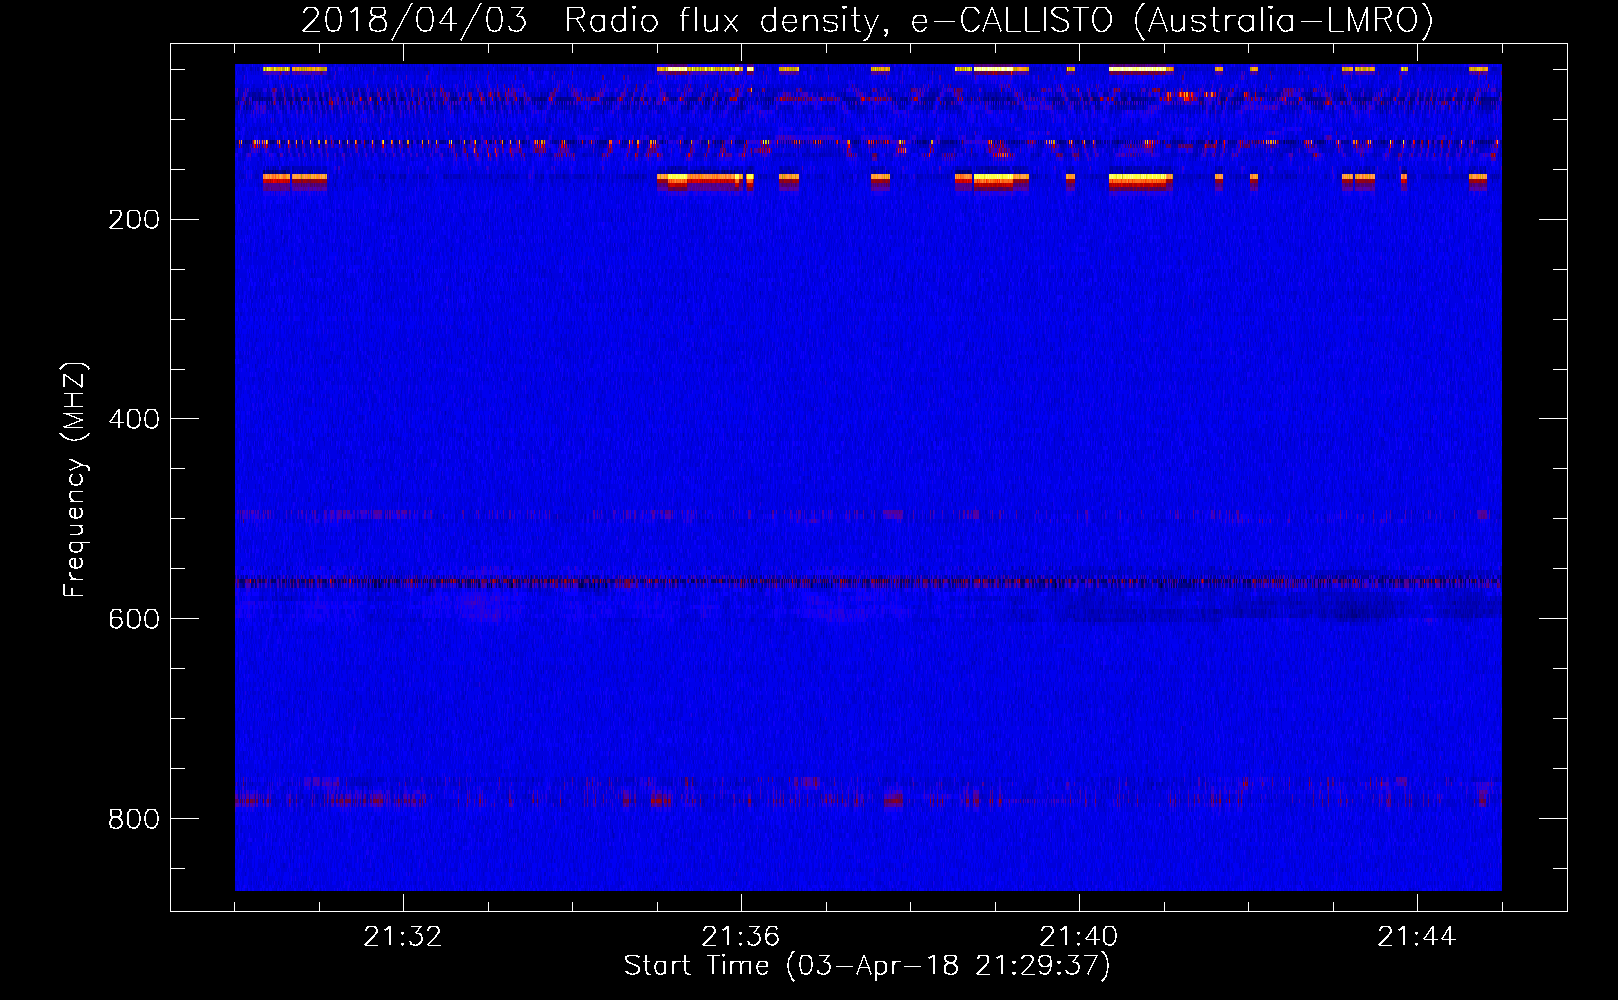Click the "21:36" time tick label
This screenshot has width=1618, height=1000.
(x=740, y=936)
